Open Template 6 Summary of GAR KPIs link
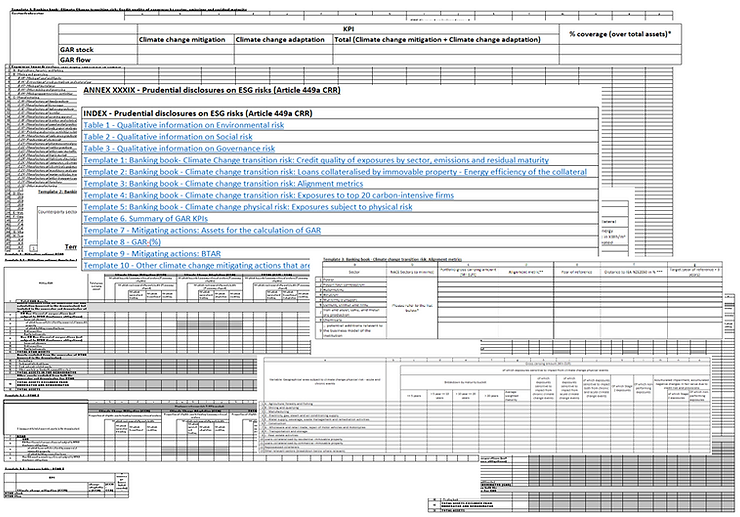The image size is (740, 517). click(145, 219)
